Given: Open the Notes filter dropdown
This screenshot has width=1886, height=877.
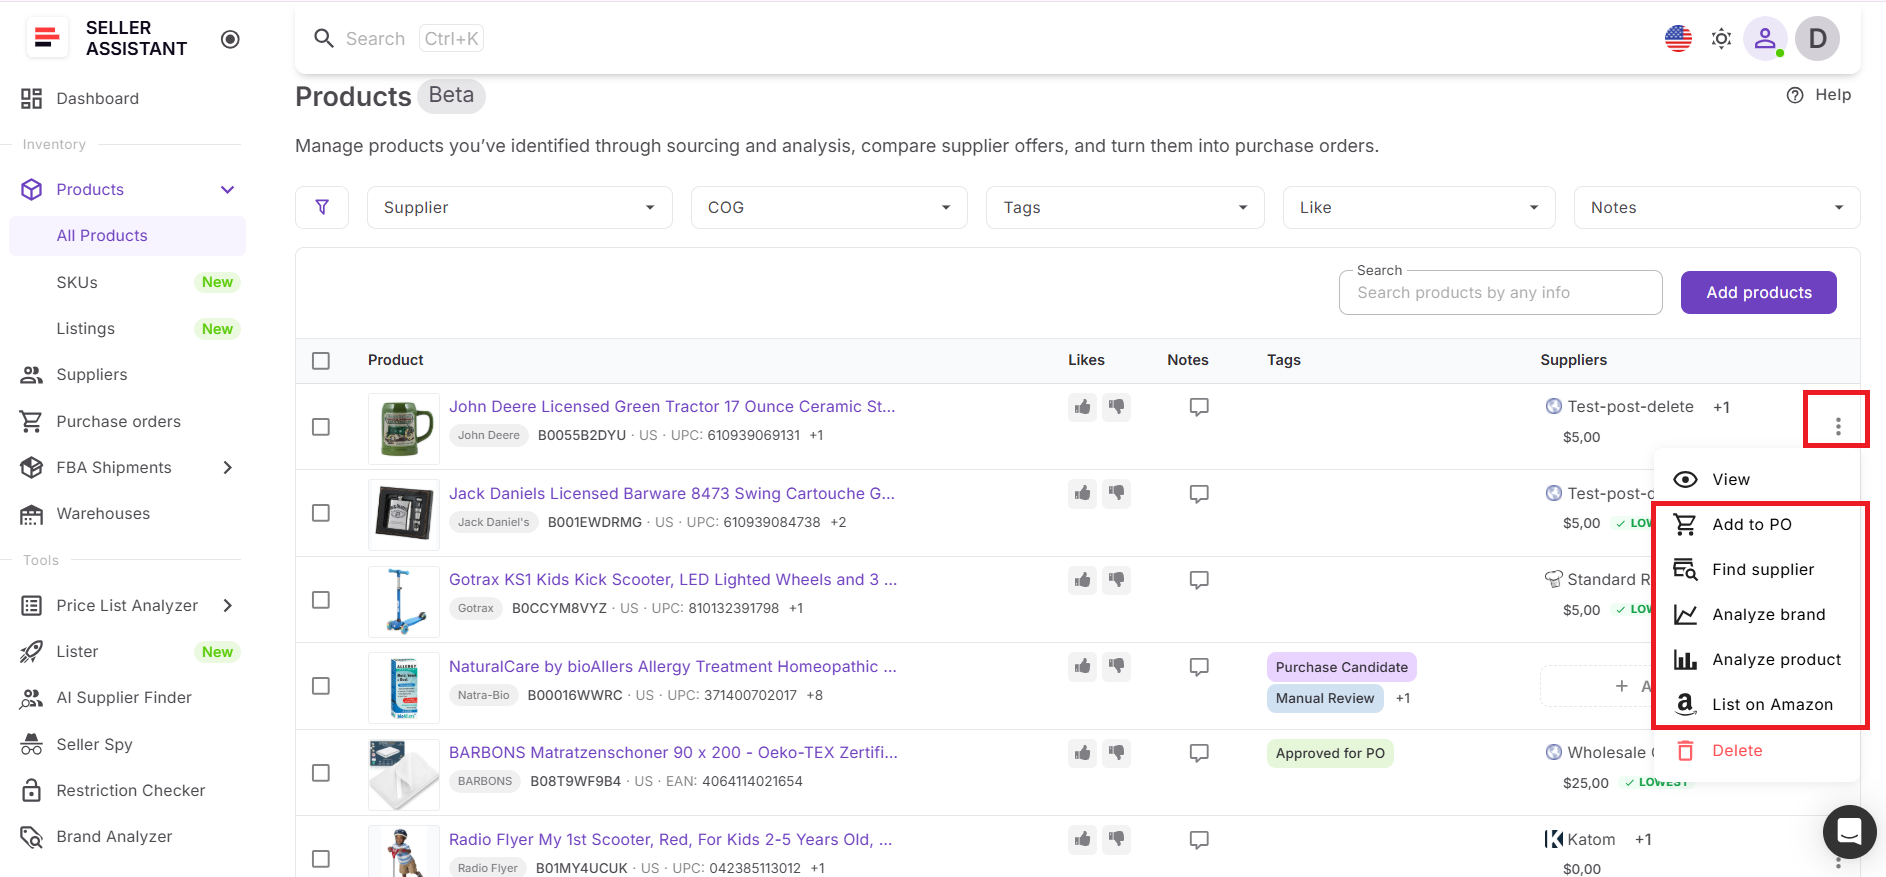Looking at the screenshot, I should click(x=1717, y=207).
